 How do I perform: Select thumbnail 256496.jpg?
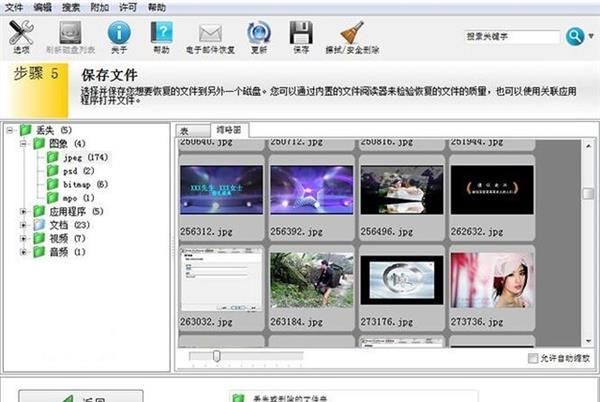[x=402, y=190]
